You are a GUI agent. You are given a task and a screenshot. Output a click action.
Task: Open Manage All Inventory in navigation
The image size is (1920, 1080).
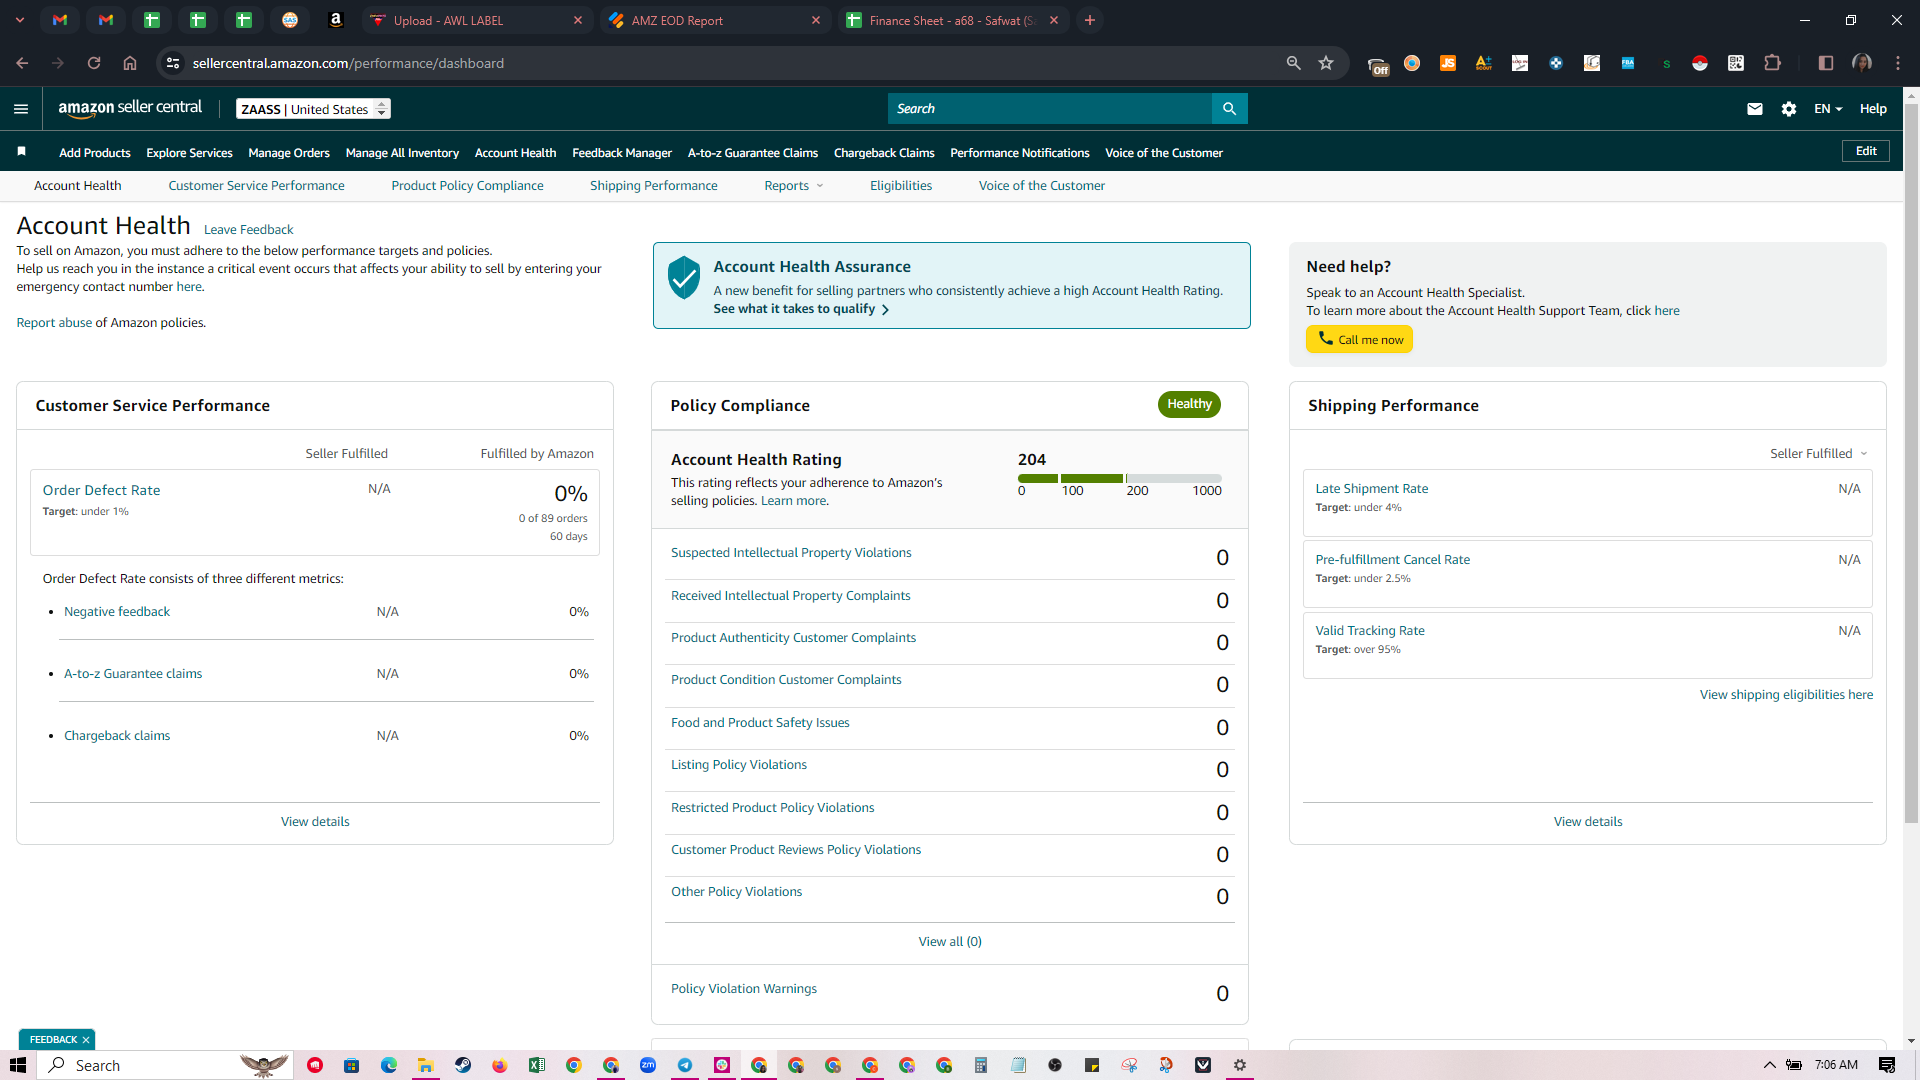tap(402, 153)
